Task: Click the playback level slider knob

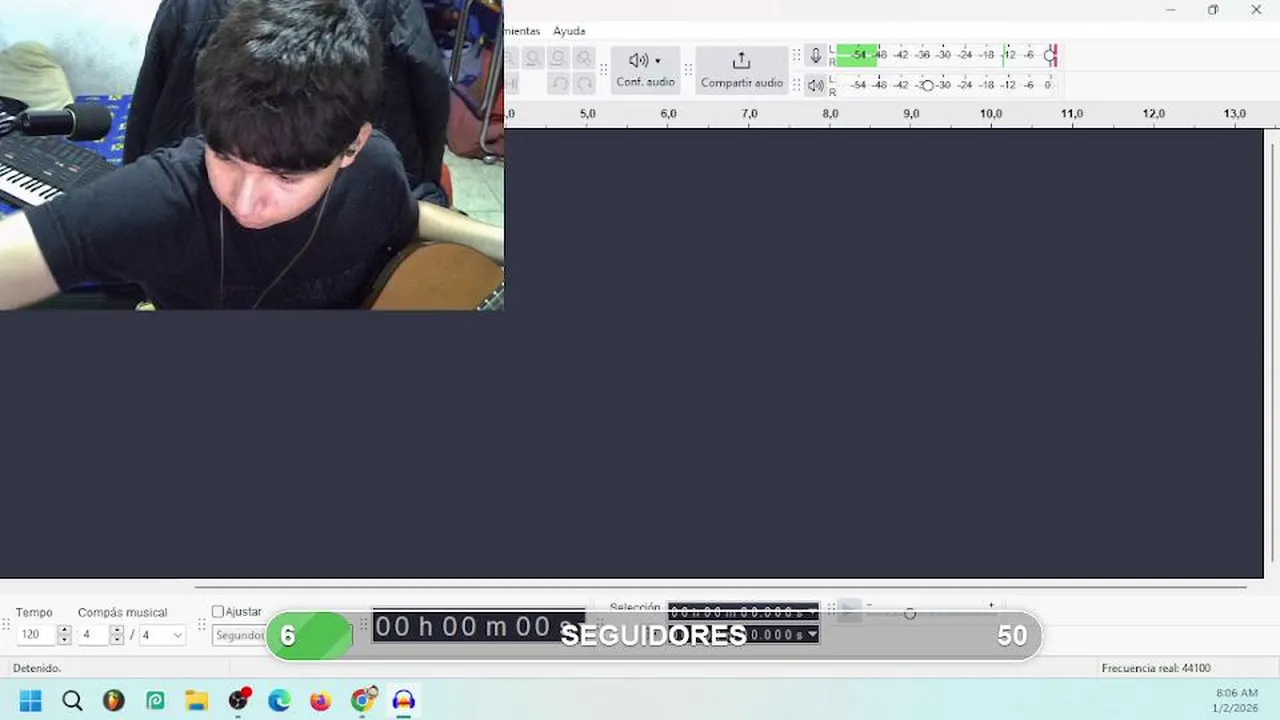Action: point(927,85)
